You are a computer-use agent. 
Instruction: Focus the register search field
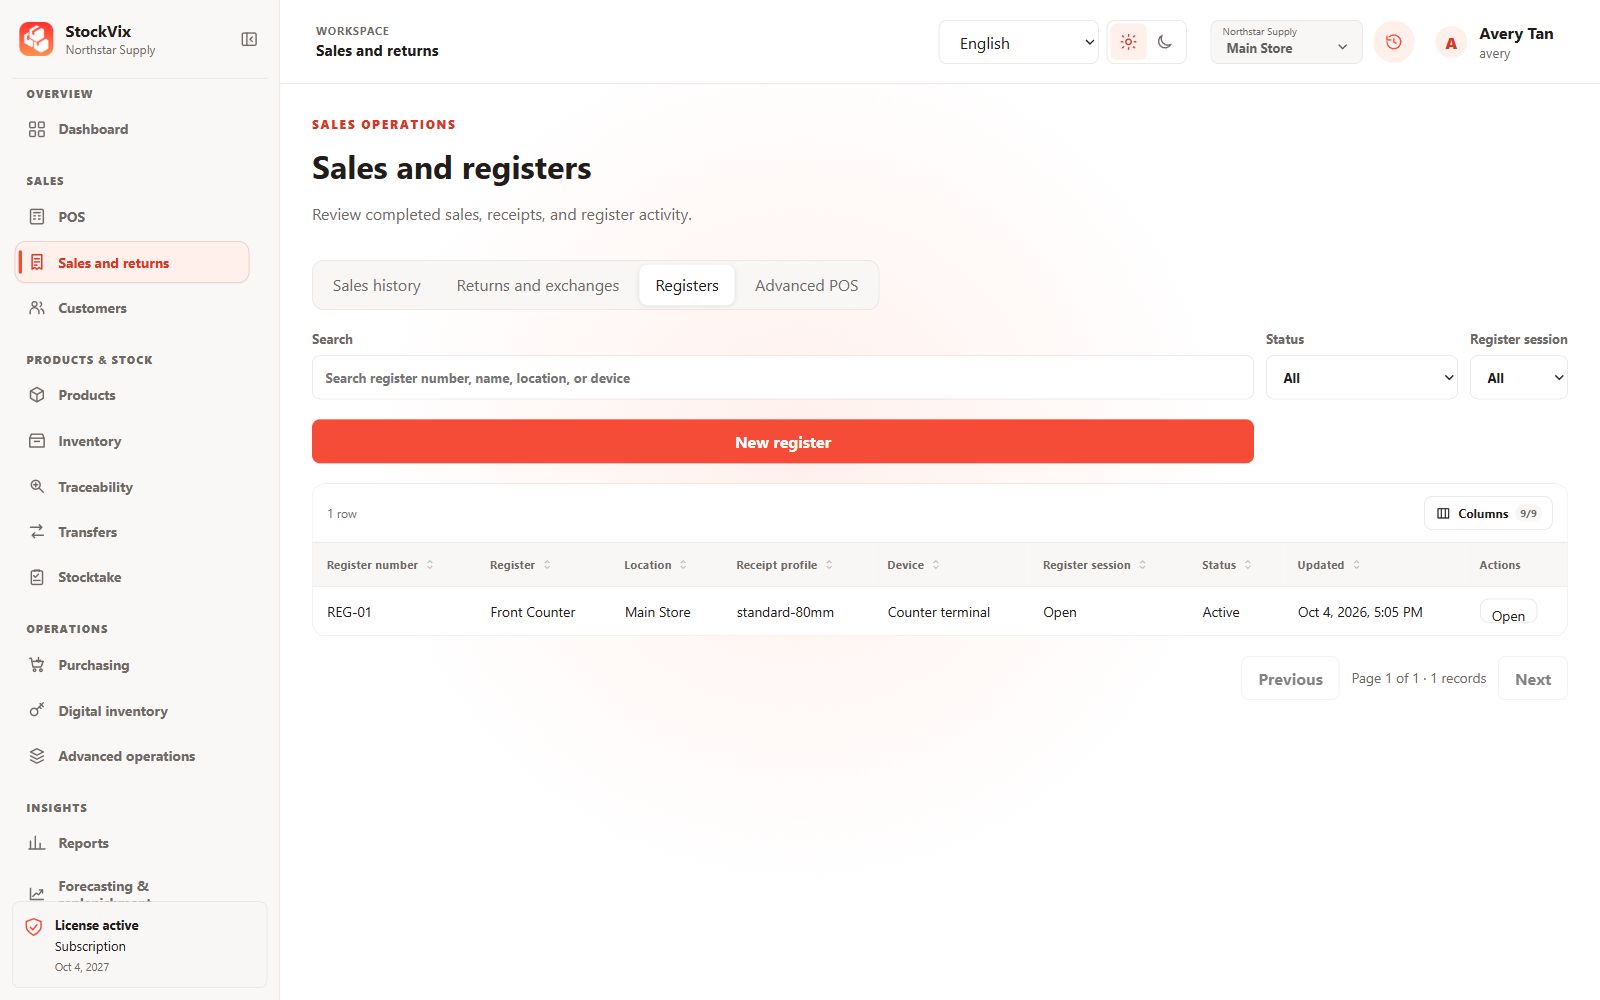coord(783,378)
